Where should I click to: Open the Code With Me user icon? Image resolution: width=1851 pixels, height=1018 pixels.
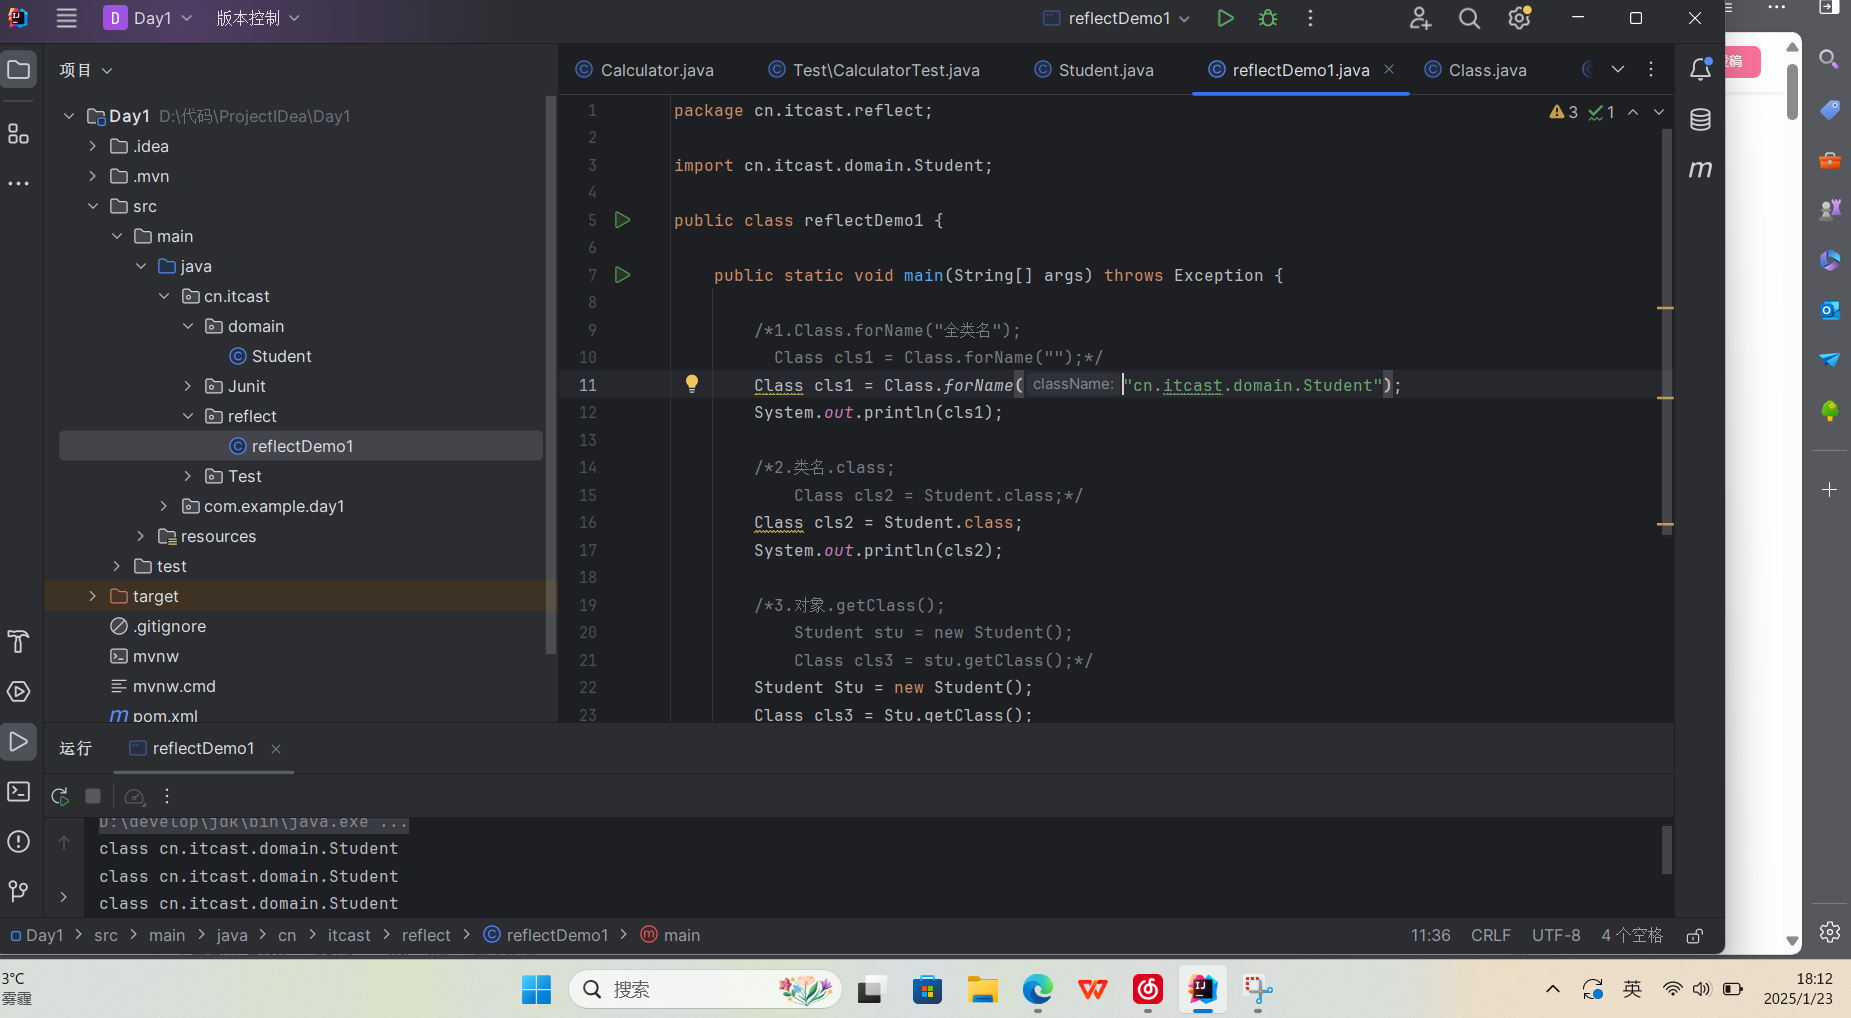pos(1420,18)
